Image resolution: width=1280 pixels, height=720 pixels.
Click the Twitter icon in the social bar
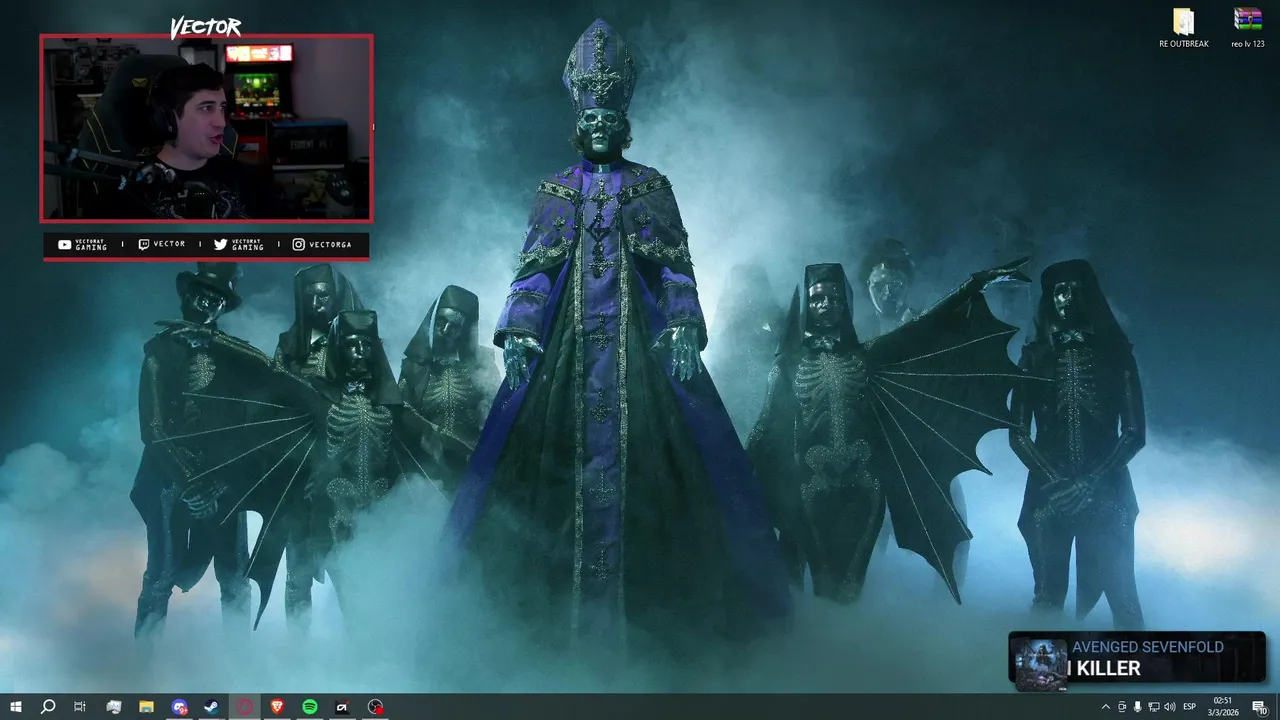point(220,244)
